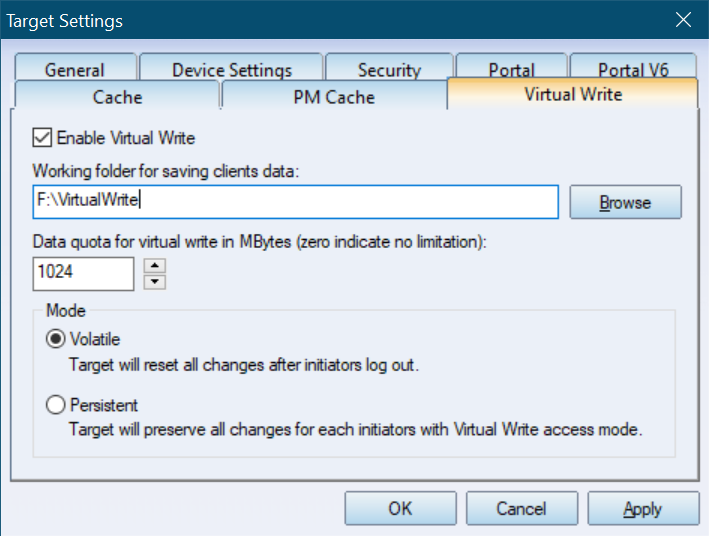Open the Security tab
Image resolution: width=709 pixels, height=536 pixels.
click(x=389, y=68)
